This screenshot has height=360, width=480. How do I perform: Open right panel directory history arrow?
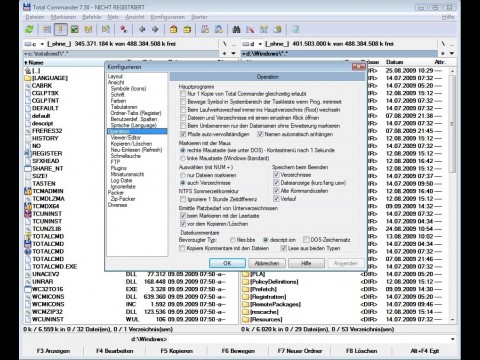tap(452, 53)
